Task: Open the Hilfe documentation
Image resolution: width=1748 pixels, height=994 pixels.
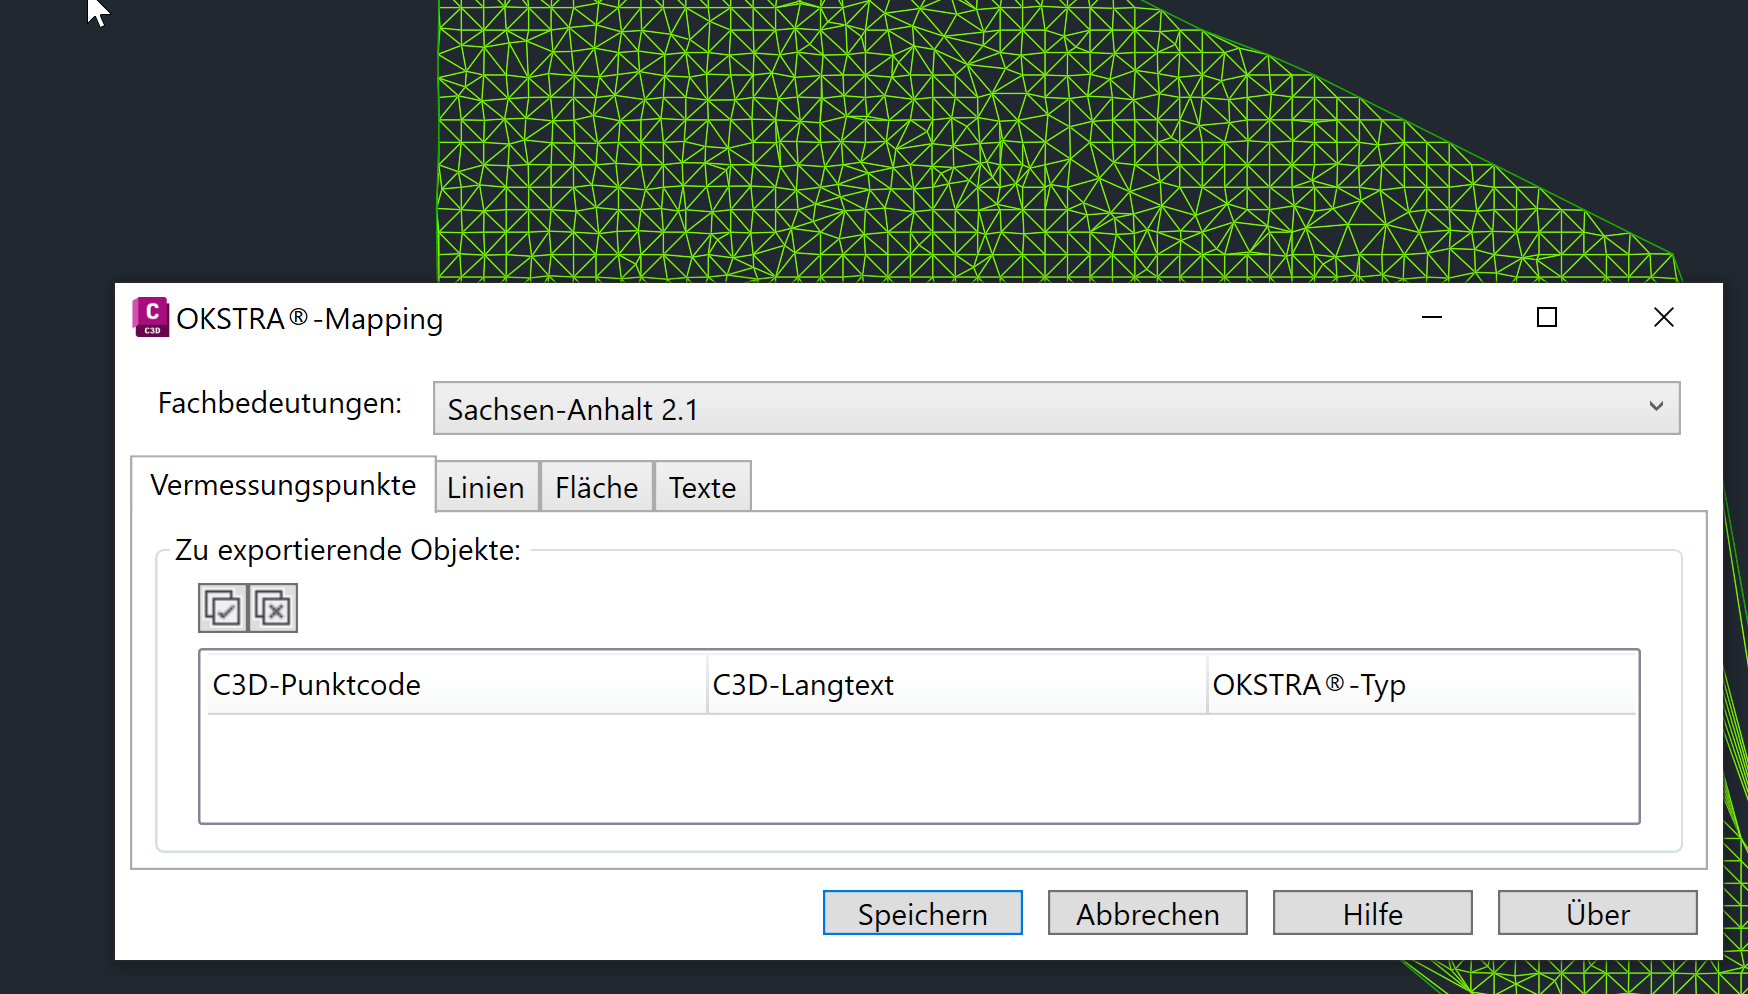Action: tap(1372, 913)
